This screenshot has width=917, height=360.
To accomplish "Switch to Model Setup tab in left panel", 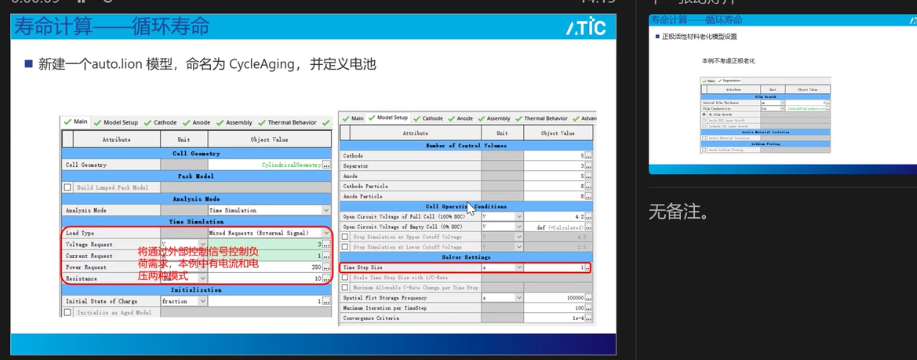I will point(116,123).
